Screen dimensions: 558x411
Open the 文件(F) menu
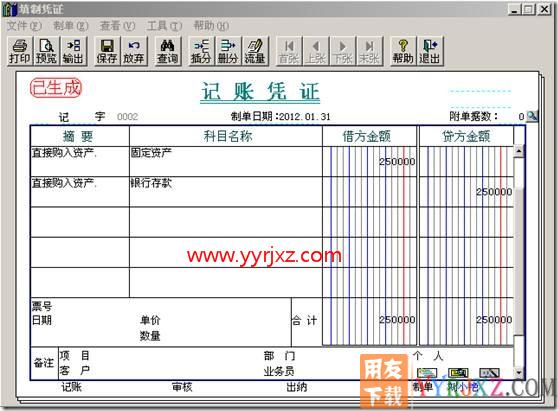click(x=24, y=26)
